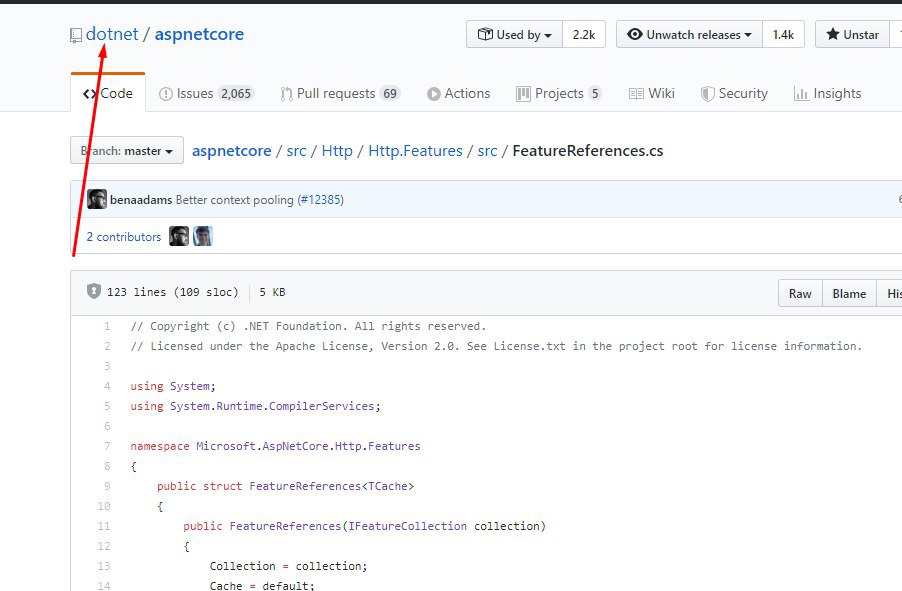Click the 2.2k used-by count

coord(584,35)
